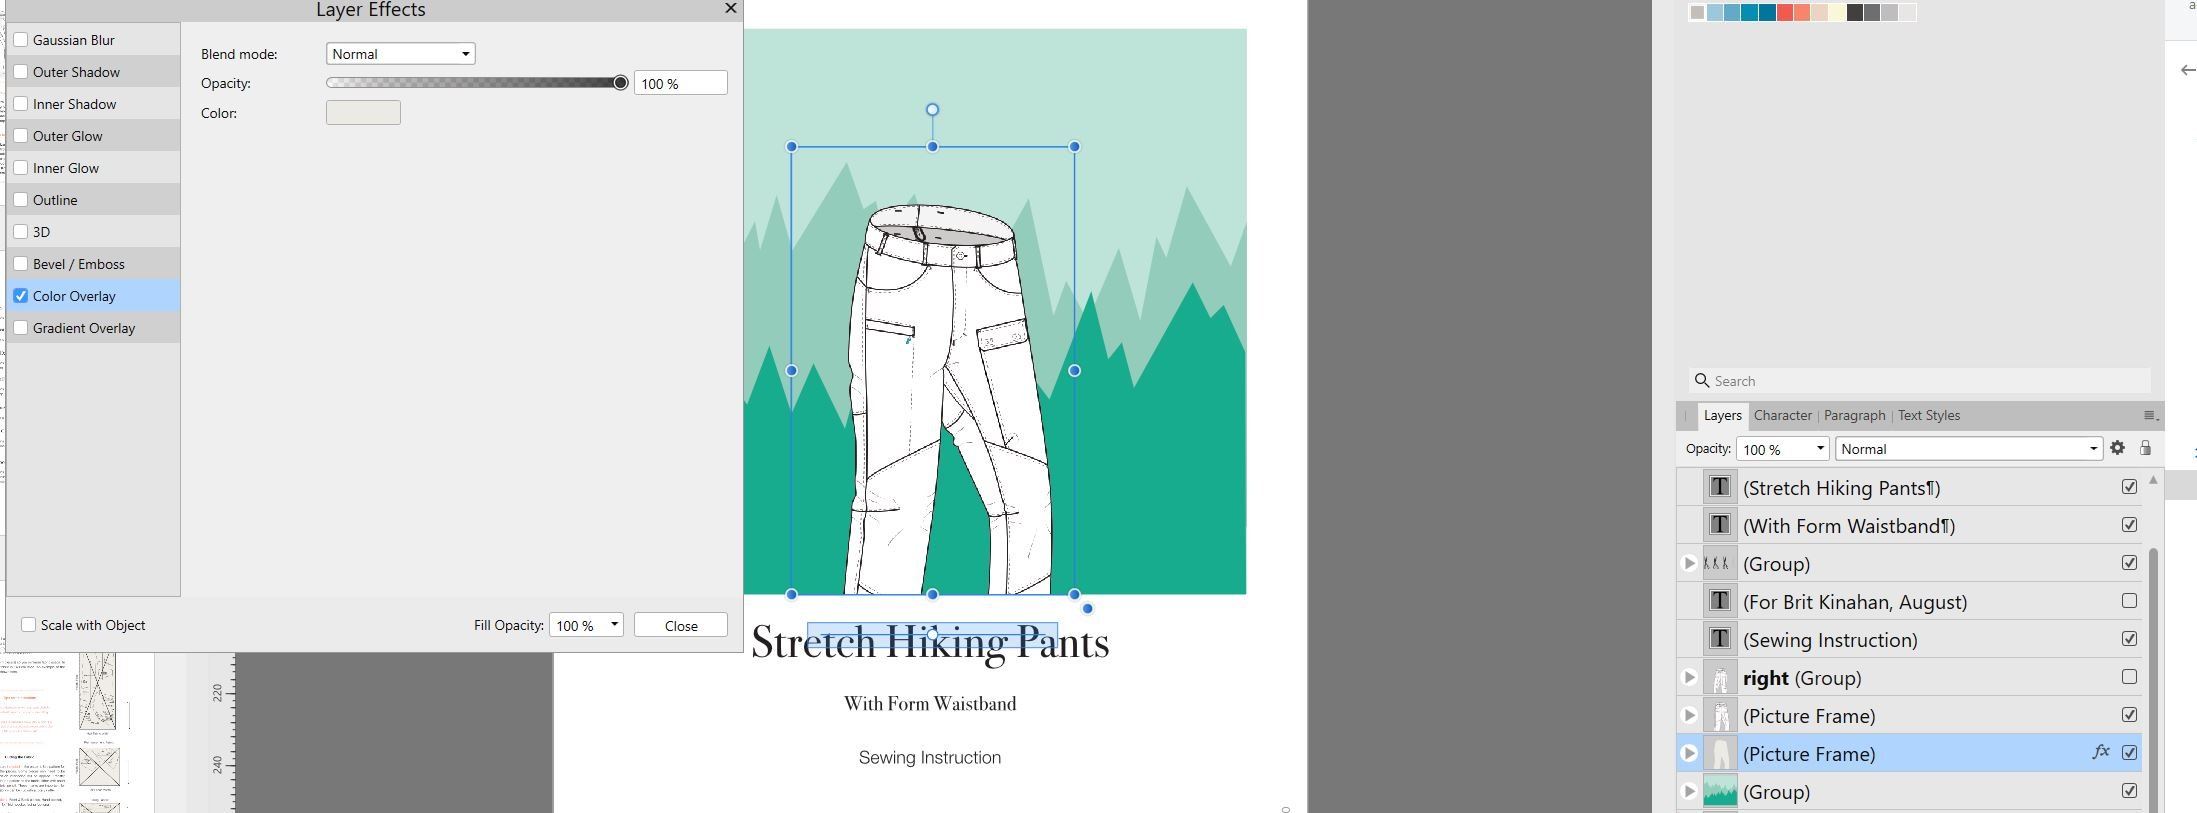
Task: Expand the right Group layer
Action: point(1689,677)
